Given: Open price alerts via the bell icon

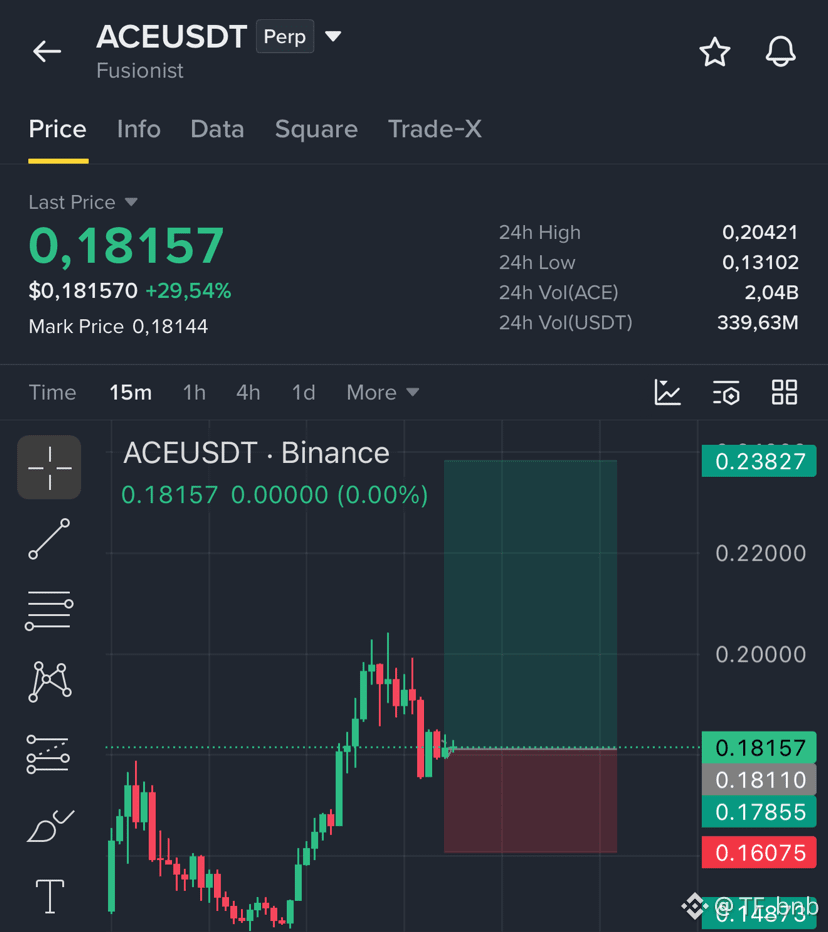Looking at the screenshot, I should [x=780, y=52].
